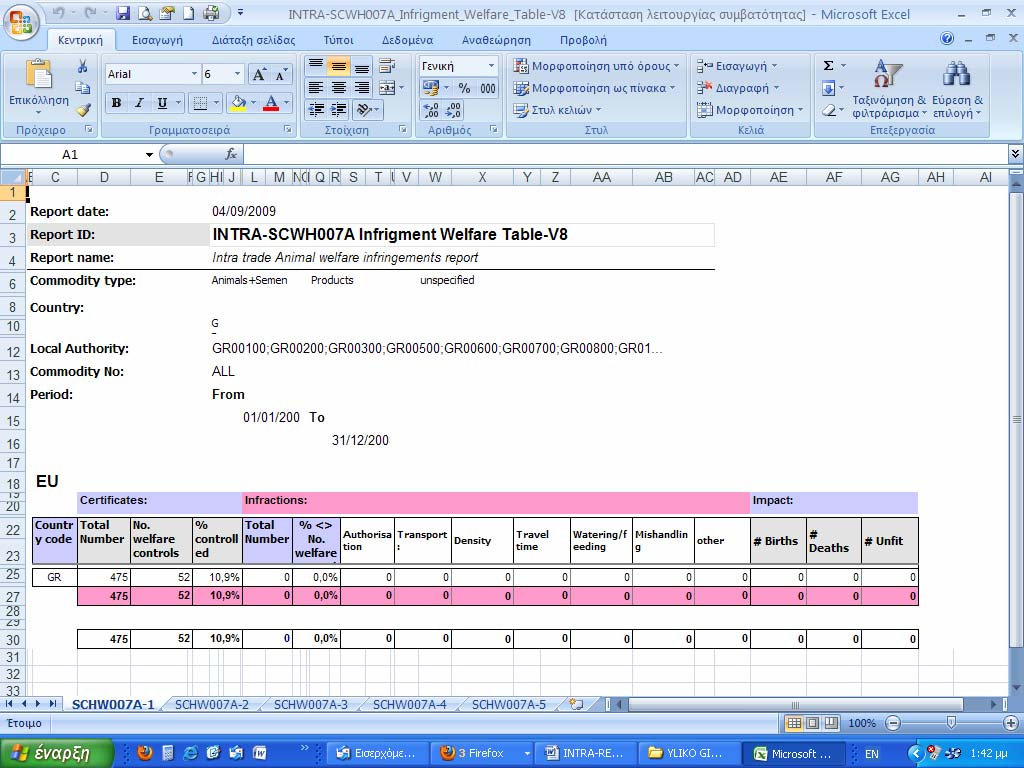The image size is (1024, 768).
Task: Toggle underline formatting
Action: coord(162,103)
